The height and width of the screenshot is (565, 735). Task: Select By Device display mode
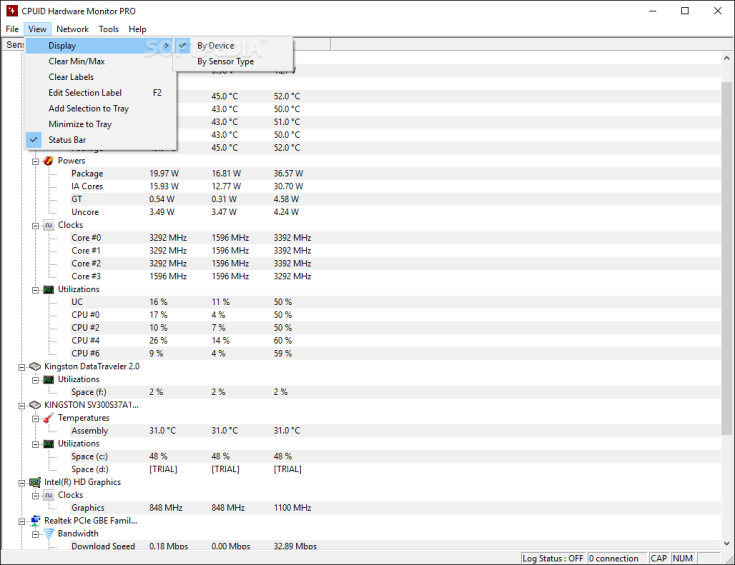point(215,46)
